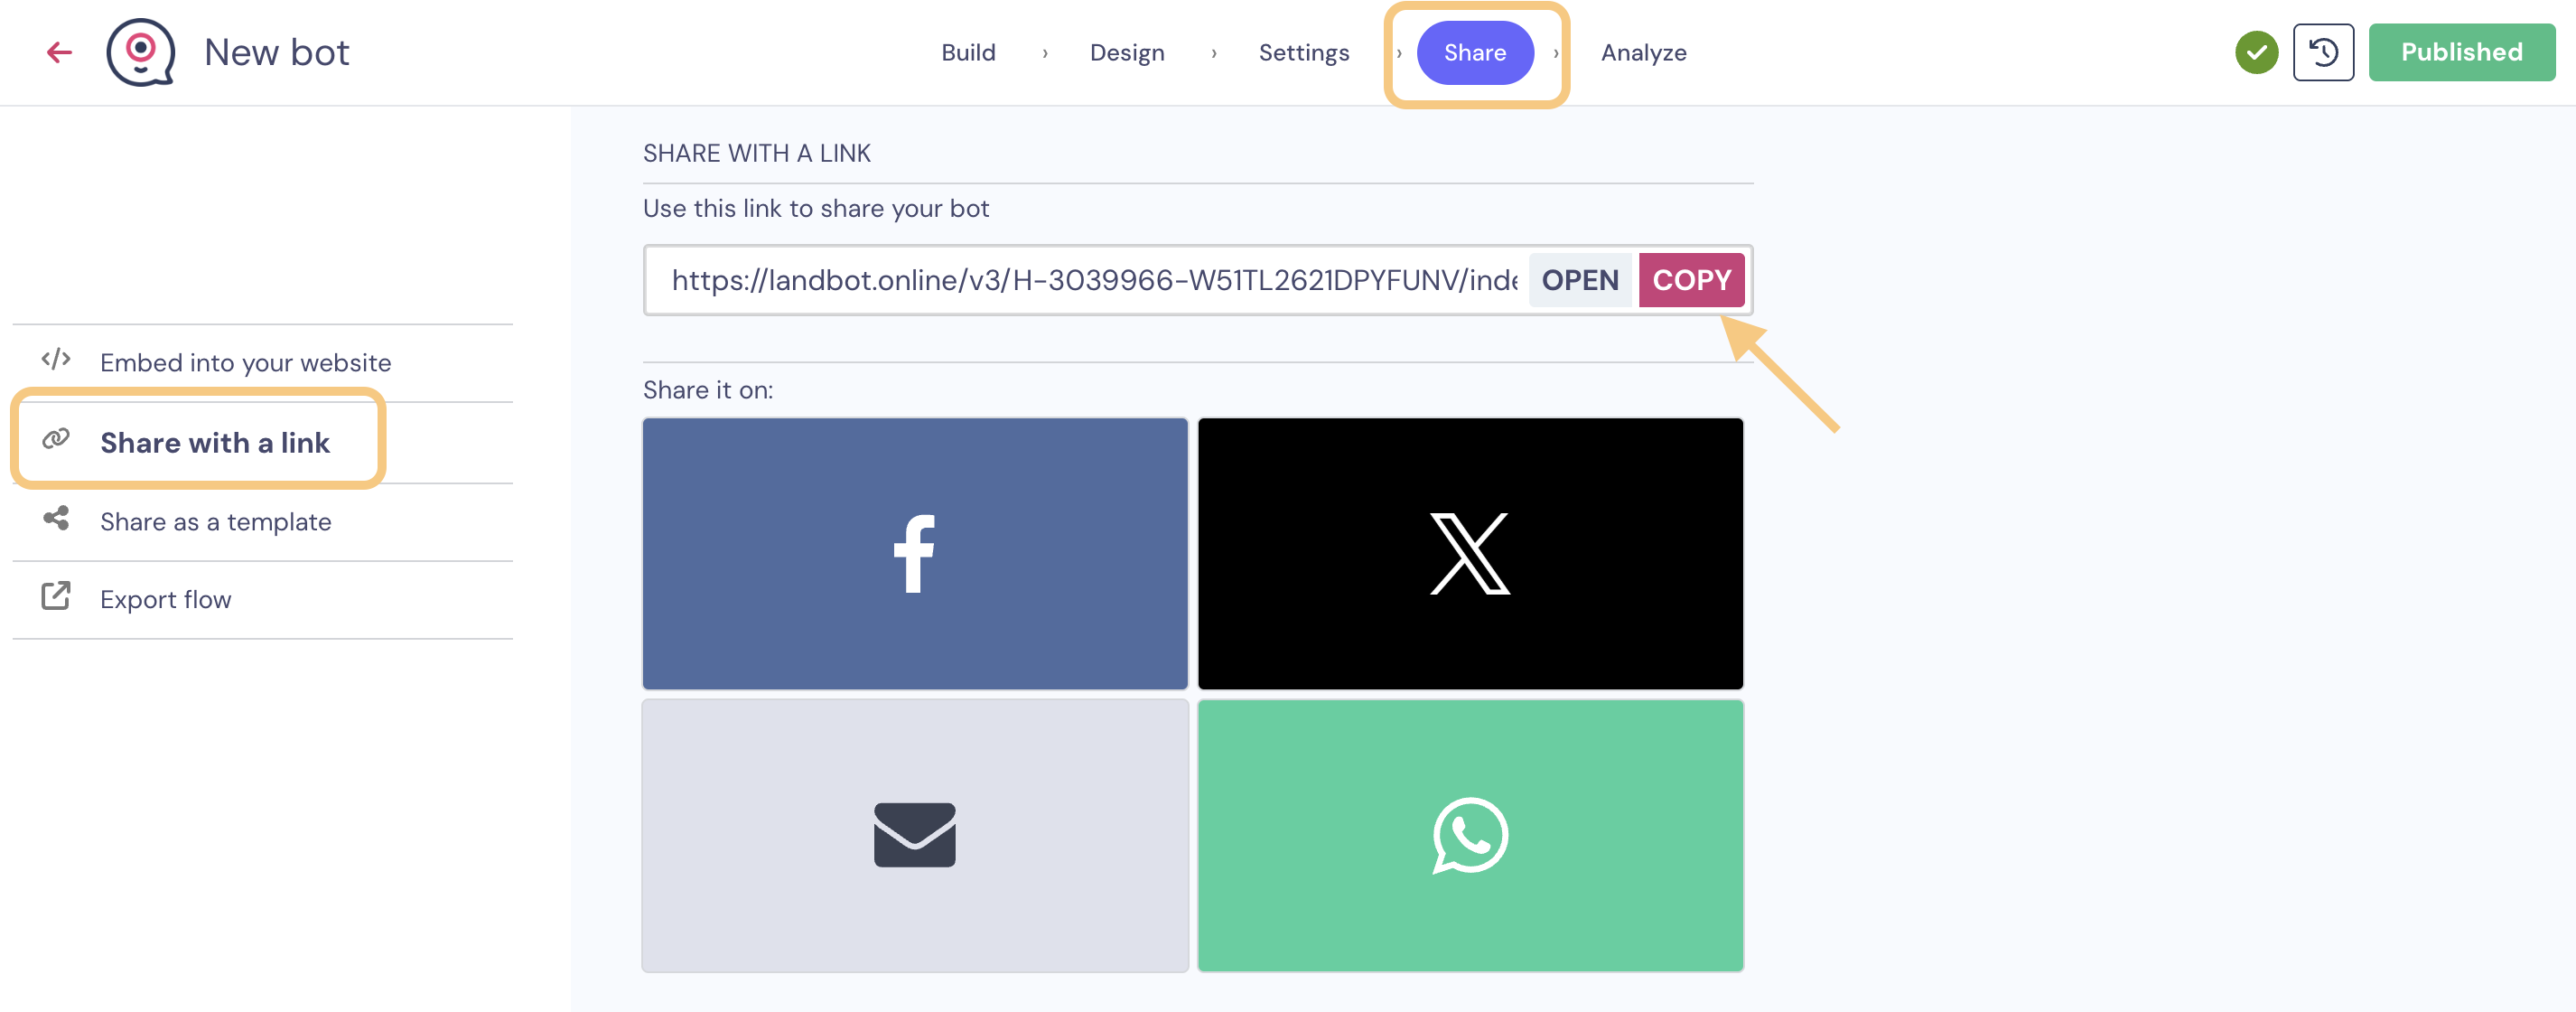Click the New bot title
Screen dimensions: 2576x1012
click(x=277, y=52)
